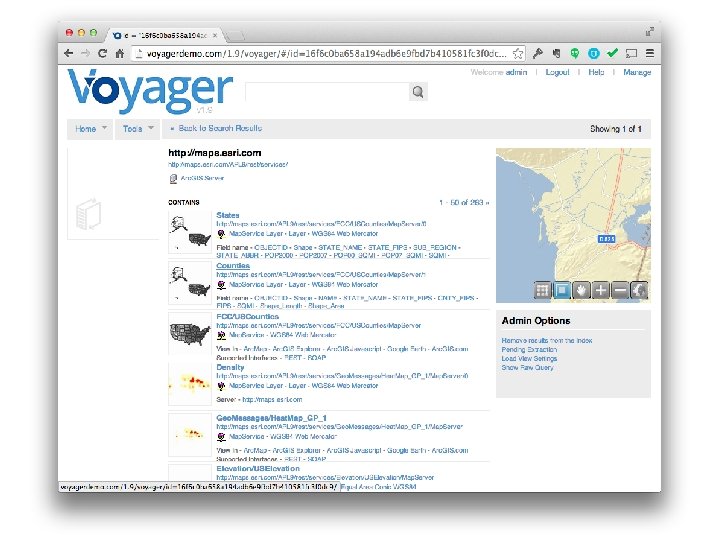Image resolution: width=720 pixels, height=540 pixels.
Task: Click the admin user link
Action: pos(516,72)
